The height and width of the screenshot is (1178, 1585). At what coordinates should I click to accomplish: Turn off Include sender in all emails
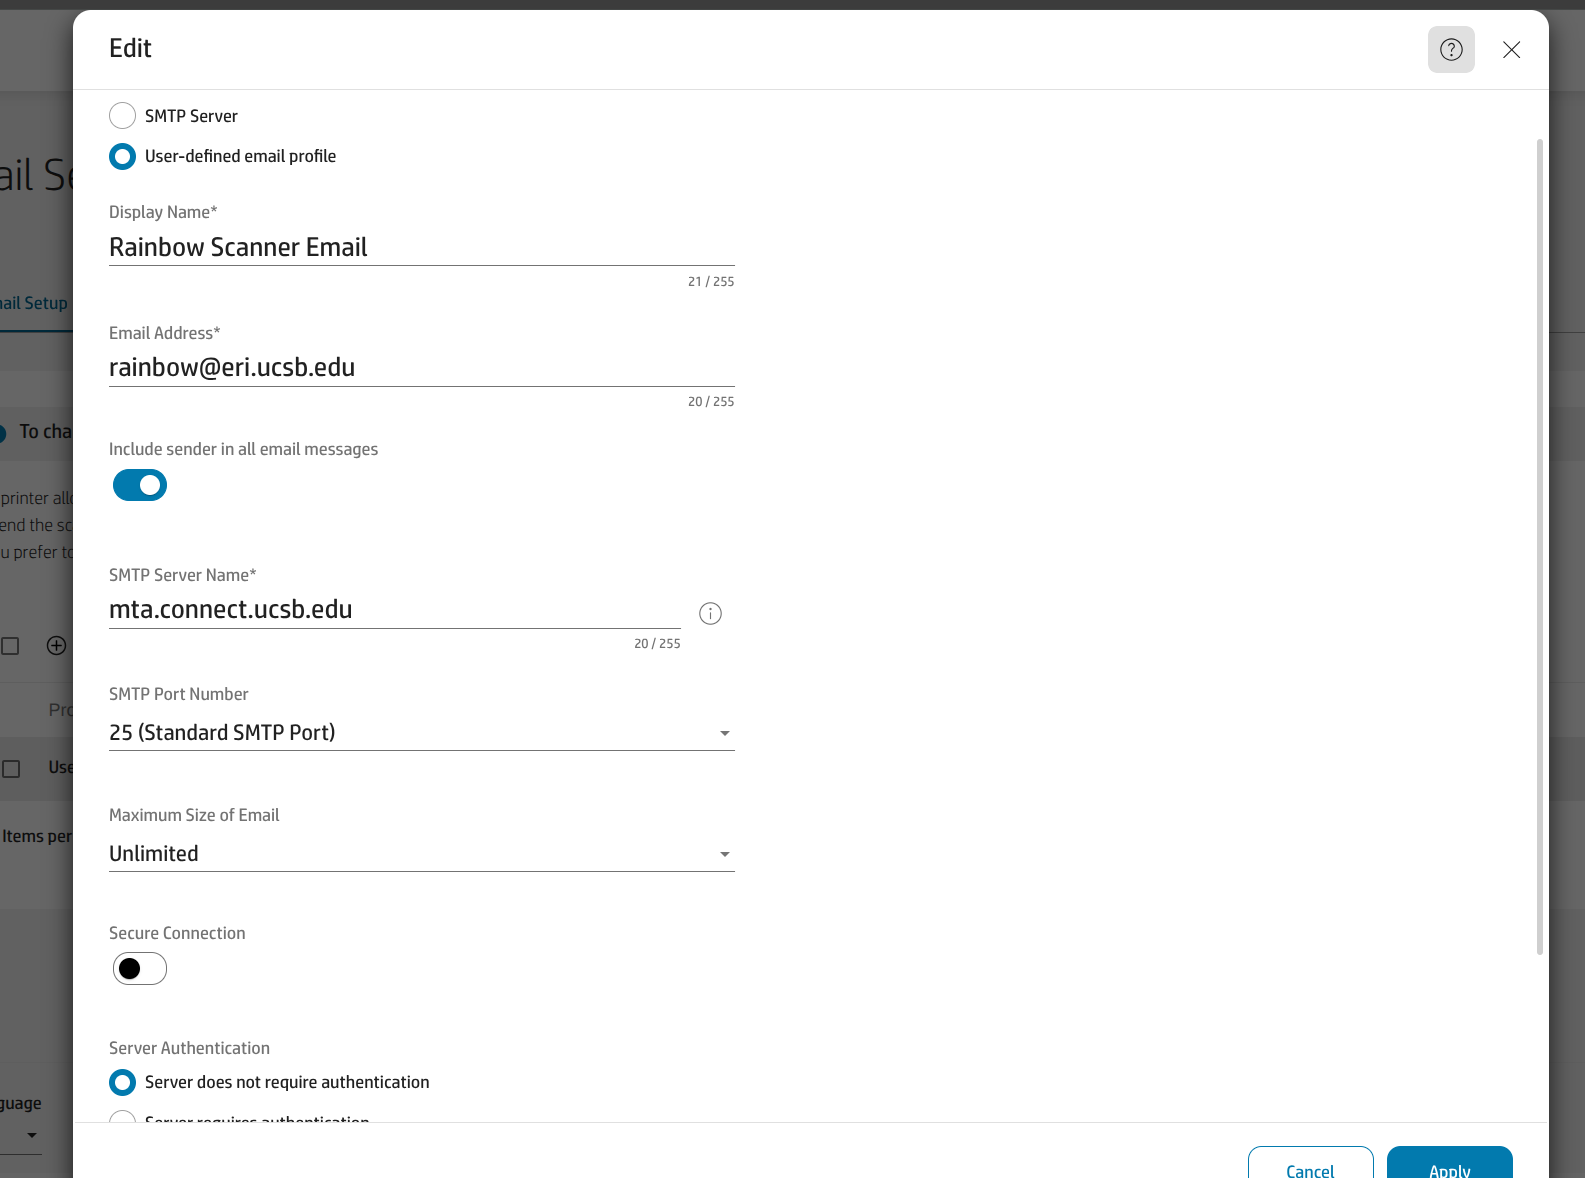(140, 485)
